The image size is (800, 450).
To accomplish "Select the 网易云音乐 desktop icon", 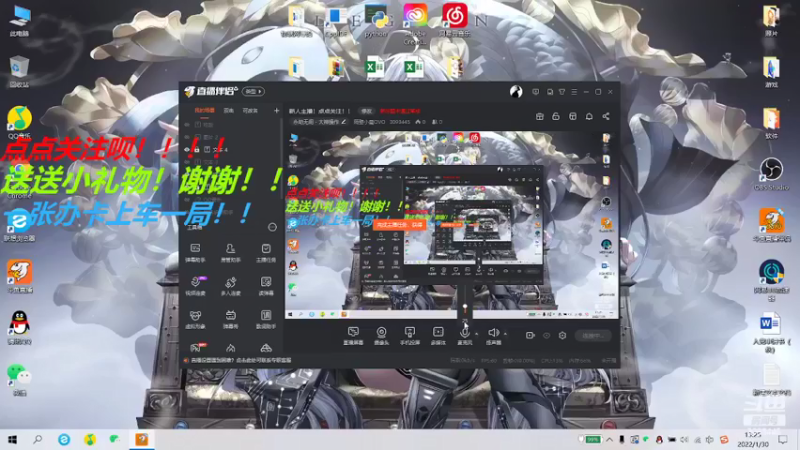I will point(455,20).
